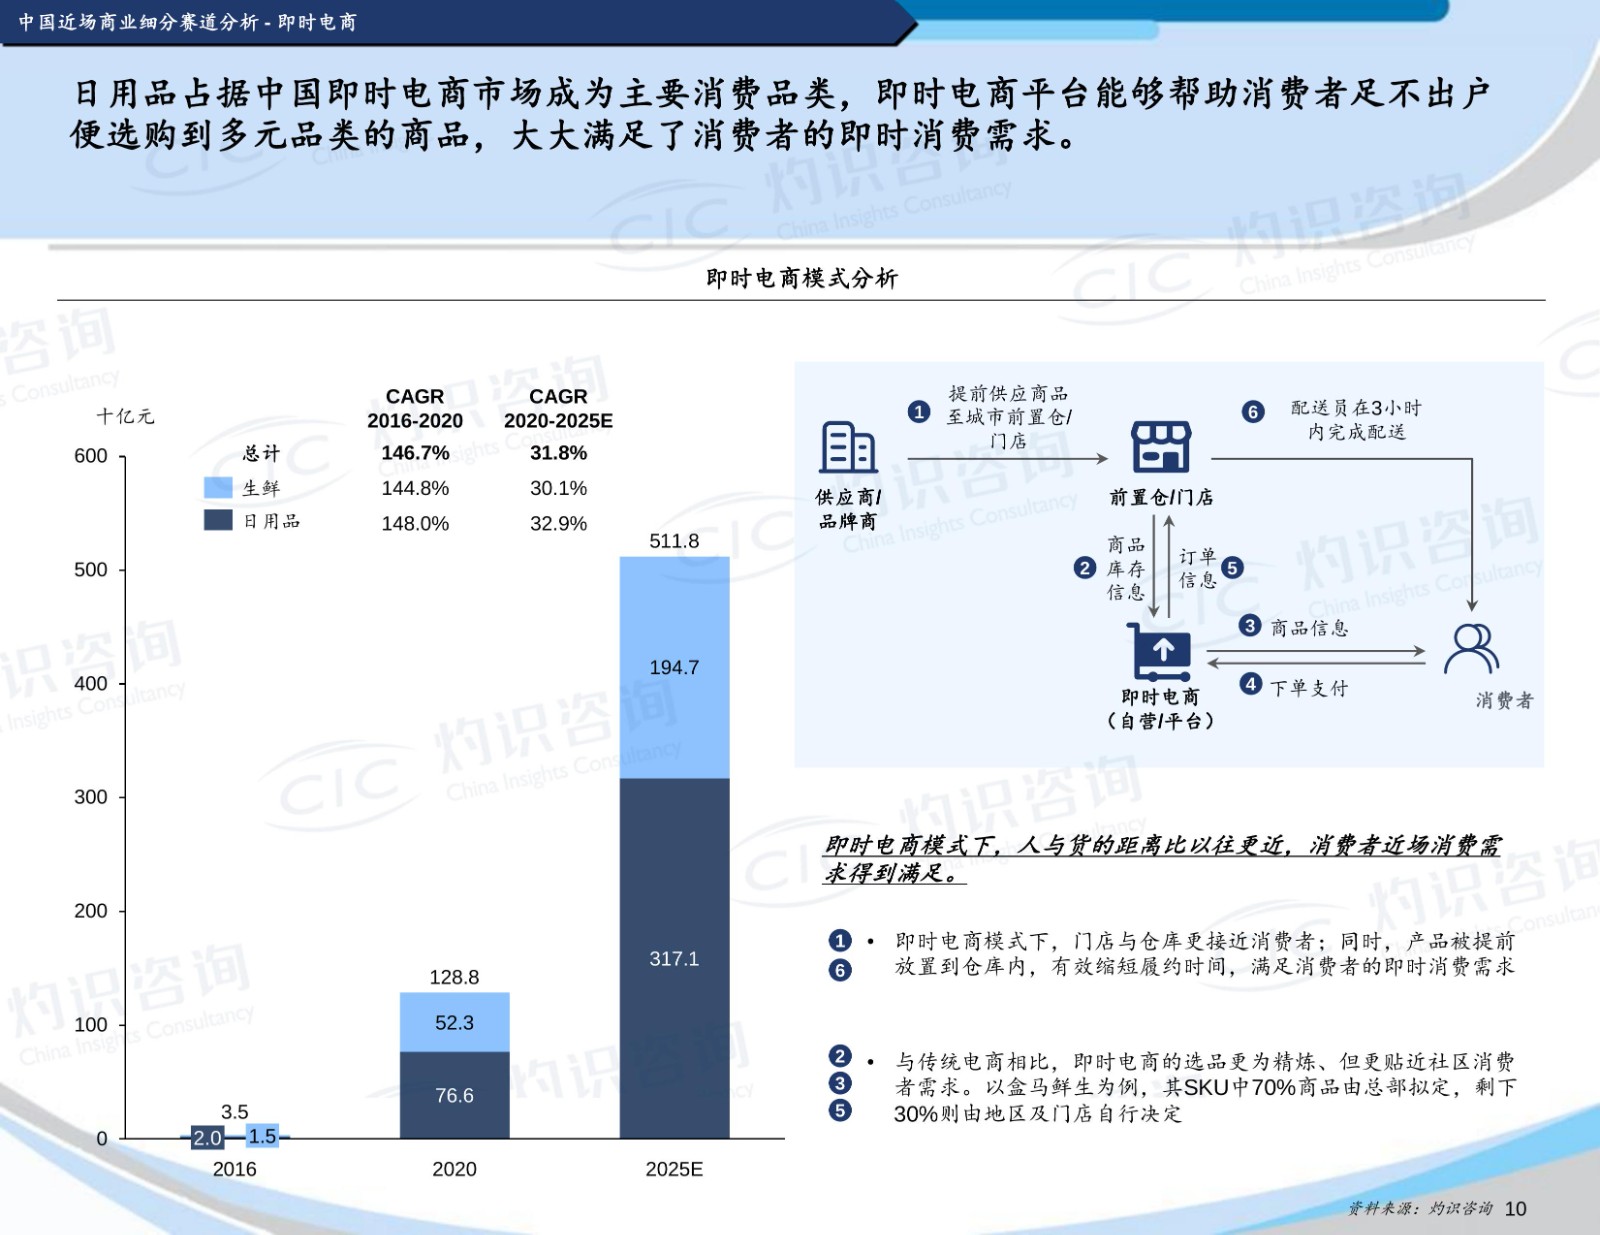
Task: Click step 4 circle beside 下单支付
Action: point(1250,684)
